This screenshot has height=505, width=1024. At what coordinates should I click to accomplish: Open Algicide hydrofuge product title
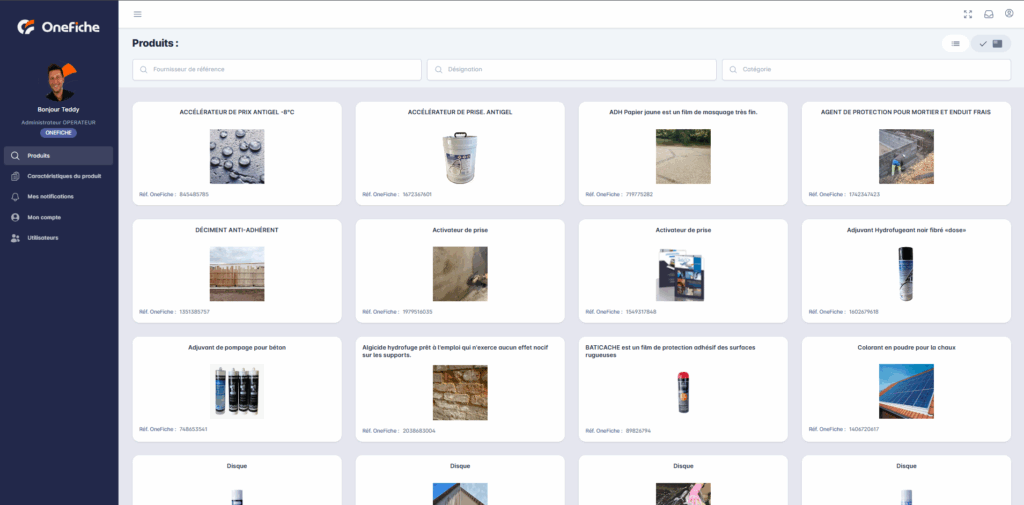click(x=455, y=351)
